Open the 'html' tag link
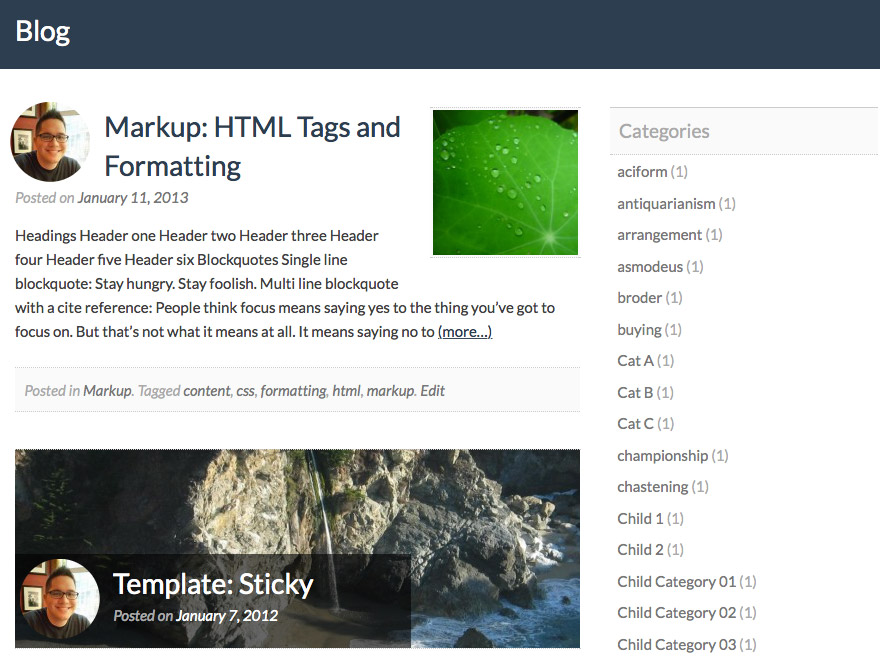Screen dimensions: 880x660 point(346,391)
